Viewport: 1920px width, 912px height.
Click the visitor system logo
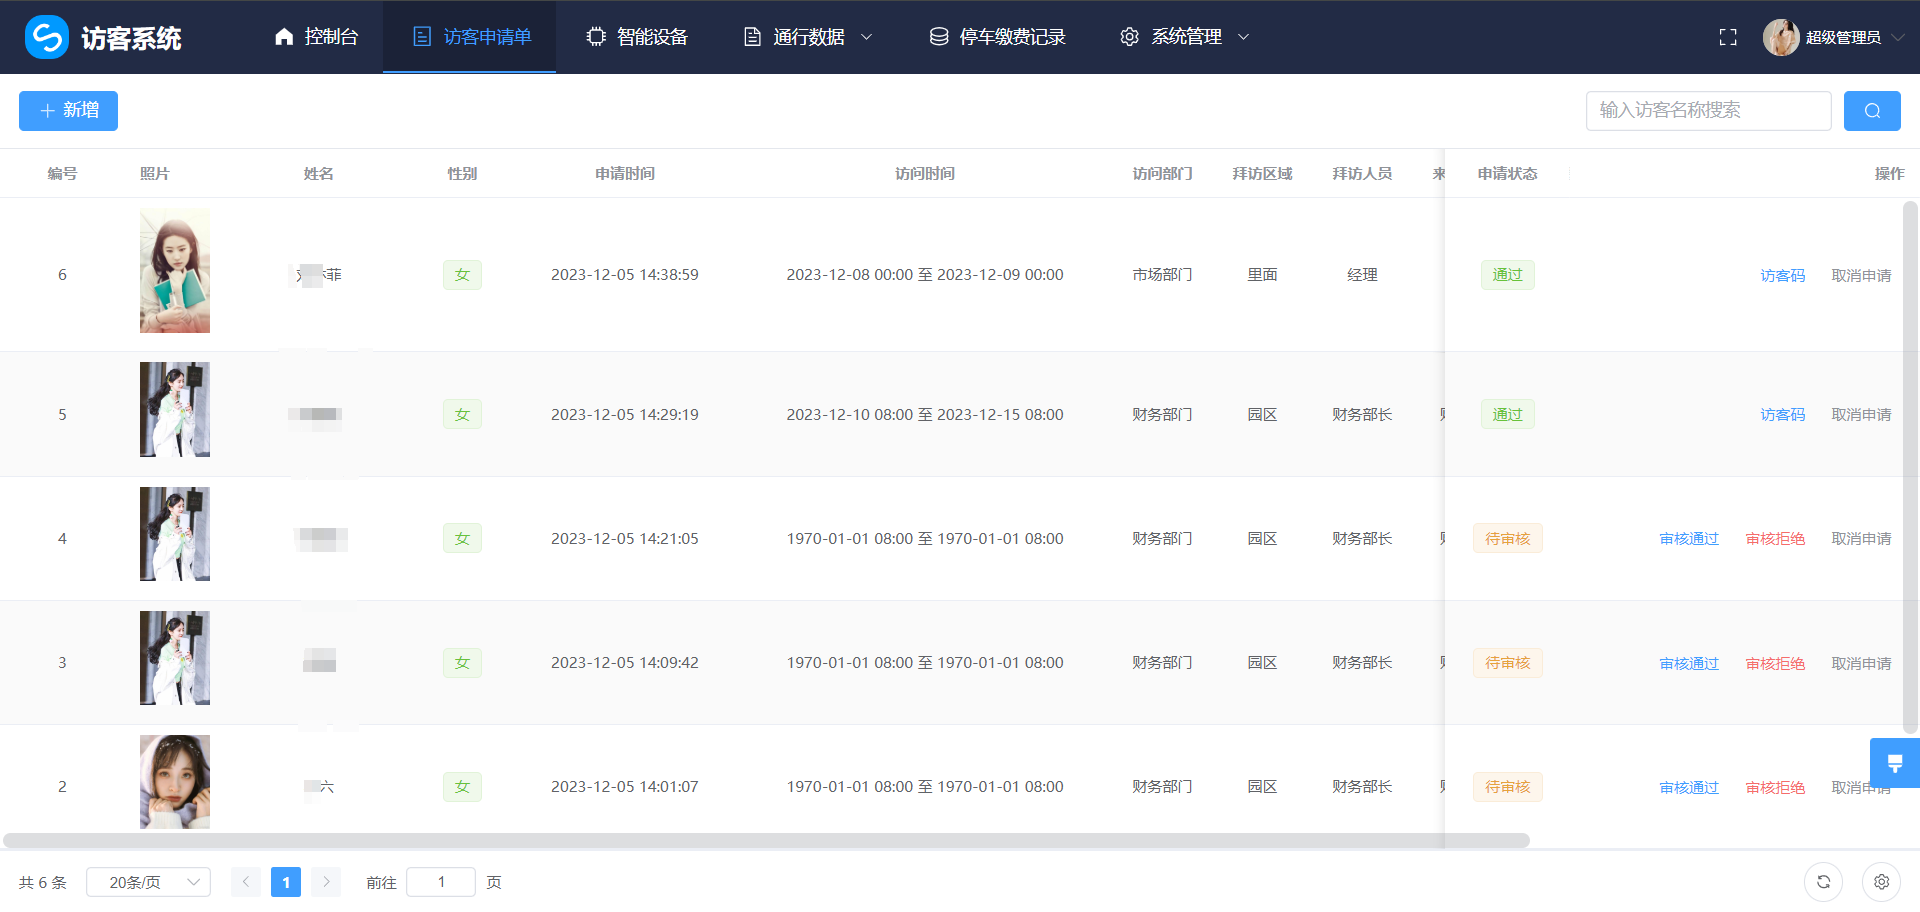coord(47,37)
